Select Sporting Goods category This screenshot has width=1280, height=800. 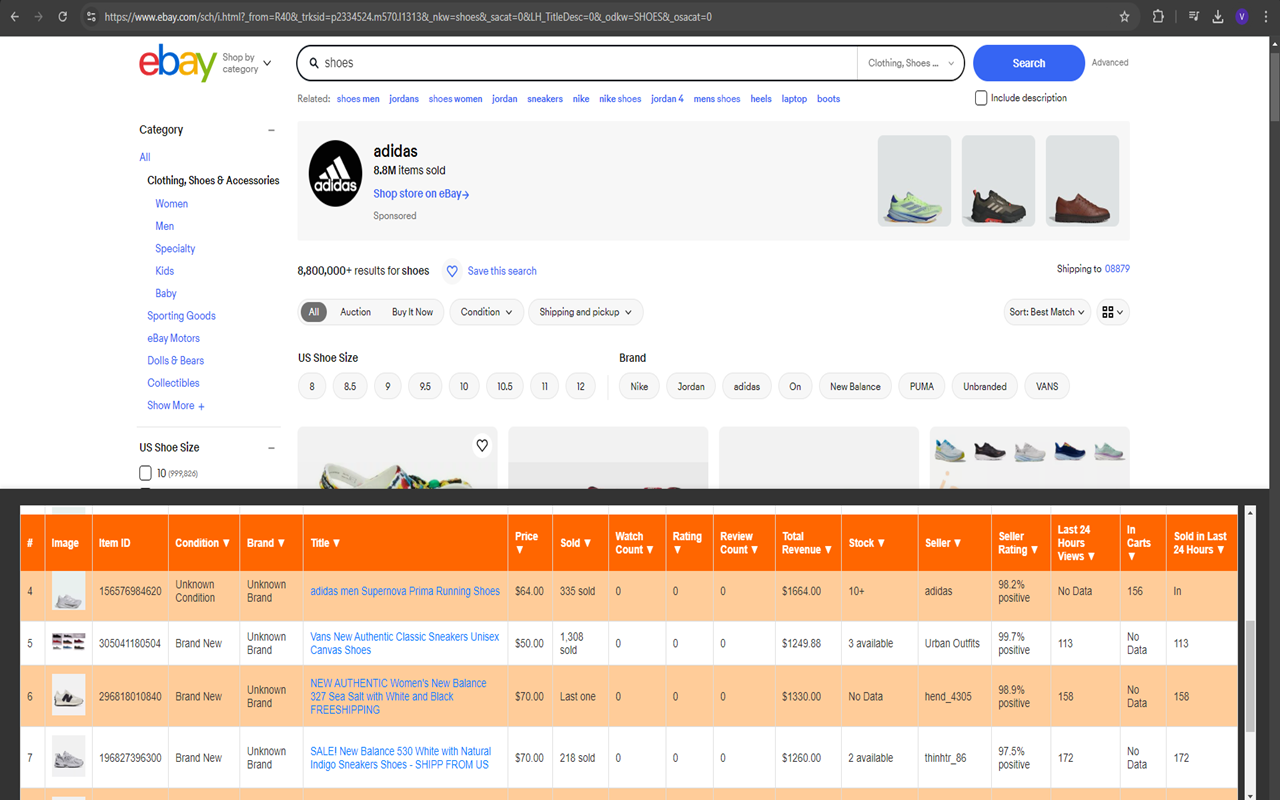coord(181,316)
